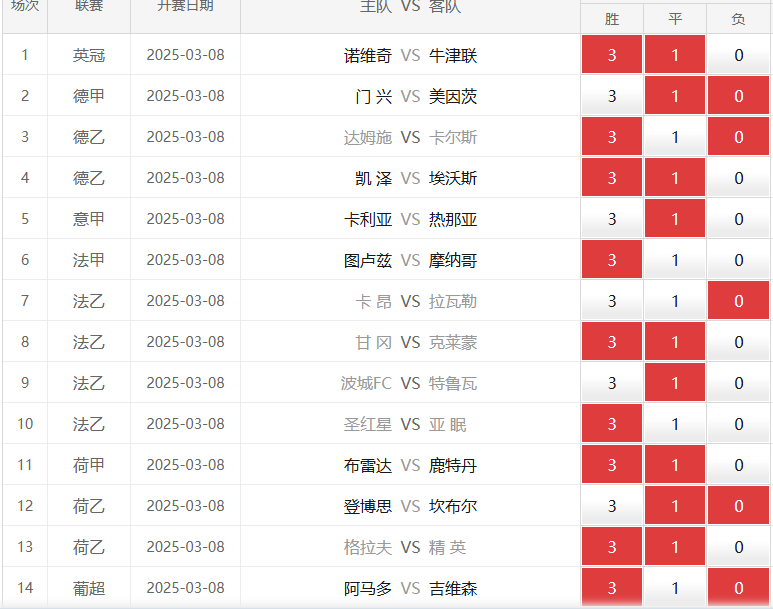This screenshot has width=773, height=609.
Task: Toggle draw (1) for 甘冈 VS 克莱蒙
Action: (675, 341)
